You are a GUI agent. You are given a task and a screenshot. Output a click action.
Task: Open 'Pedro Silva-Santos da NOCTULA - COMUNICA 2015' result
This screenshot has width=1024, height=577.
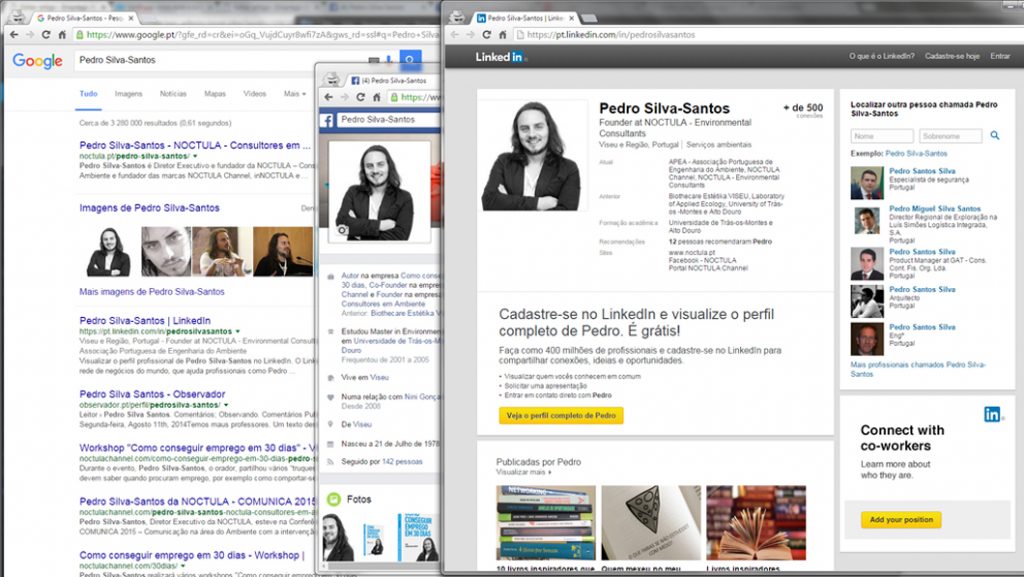(x=197, y=502)
